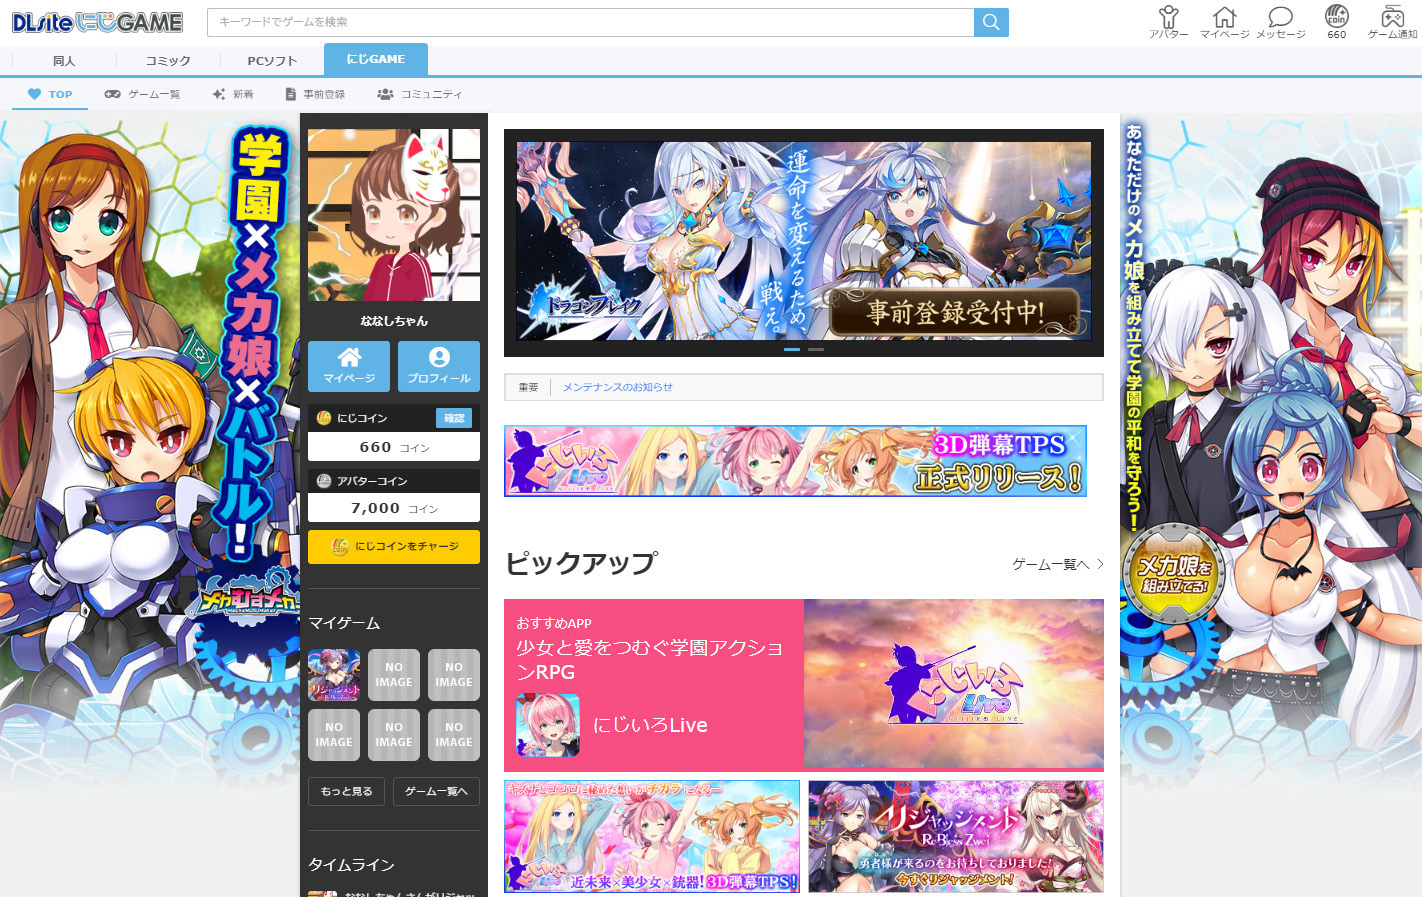Screen dimensions: 1422x897
Task: Click the マイページ blue button
Action: [349, 366]
